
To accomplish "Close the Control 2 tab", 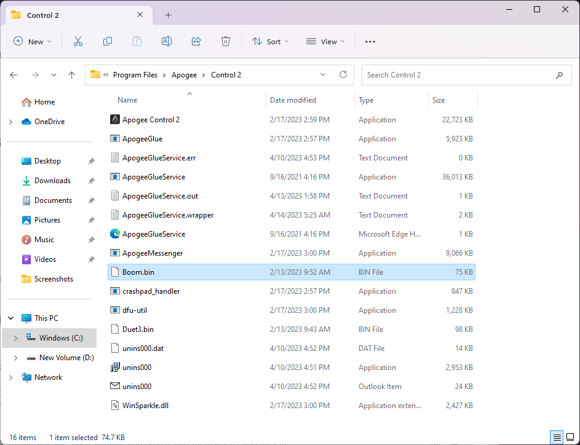I will click(x=140, y=15).
